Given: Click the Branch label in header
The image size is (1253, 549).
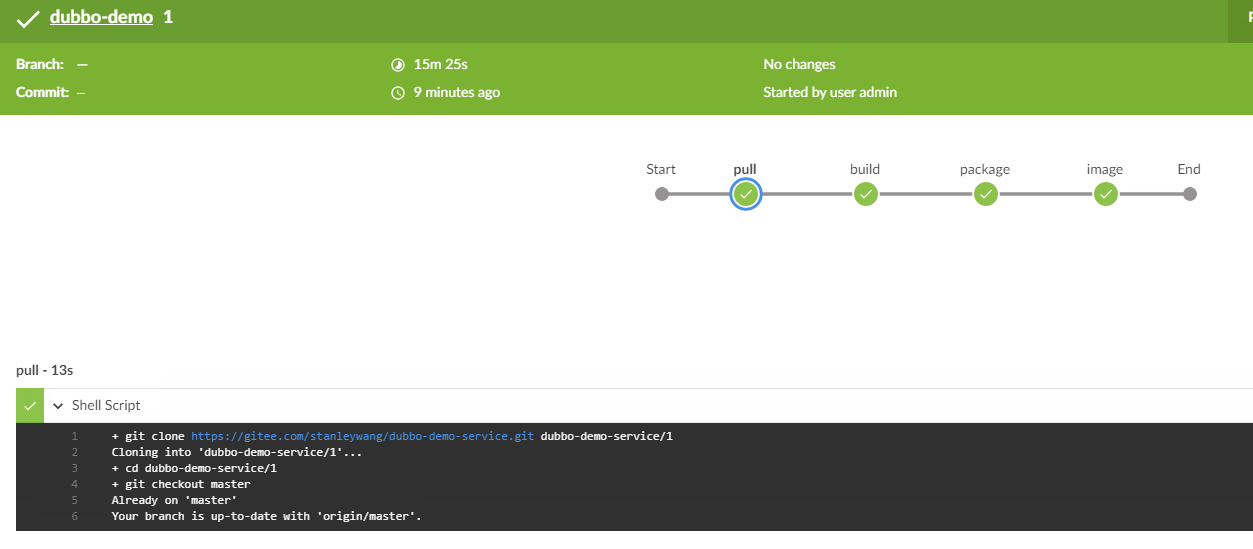Looking at the screenshot, I should pos(40,64).
